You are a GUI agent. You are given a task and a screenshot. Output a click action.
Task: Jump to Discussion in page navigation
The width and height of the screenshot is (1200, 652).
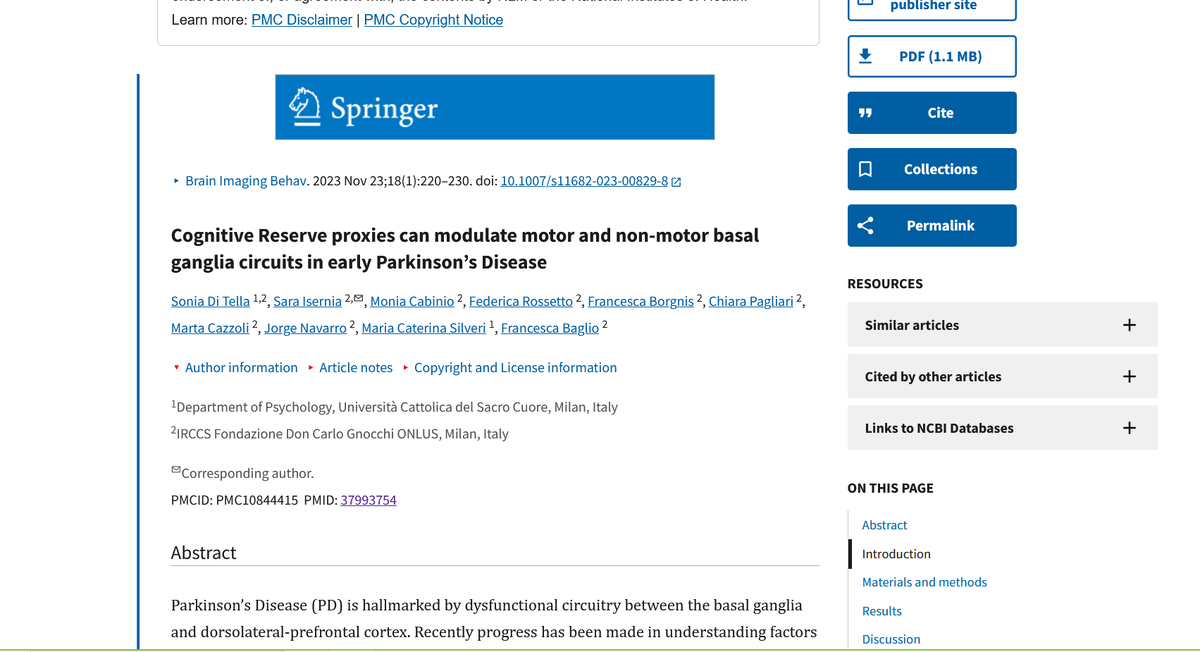click(891, 639)
